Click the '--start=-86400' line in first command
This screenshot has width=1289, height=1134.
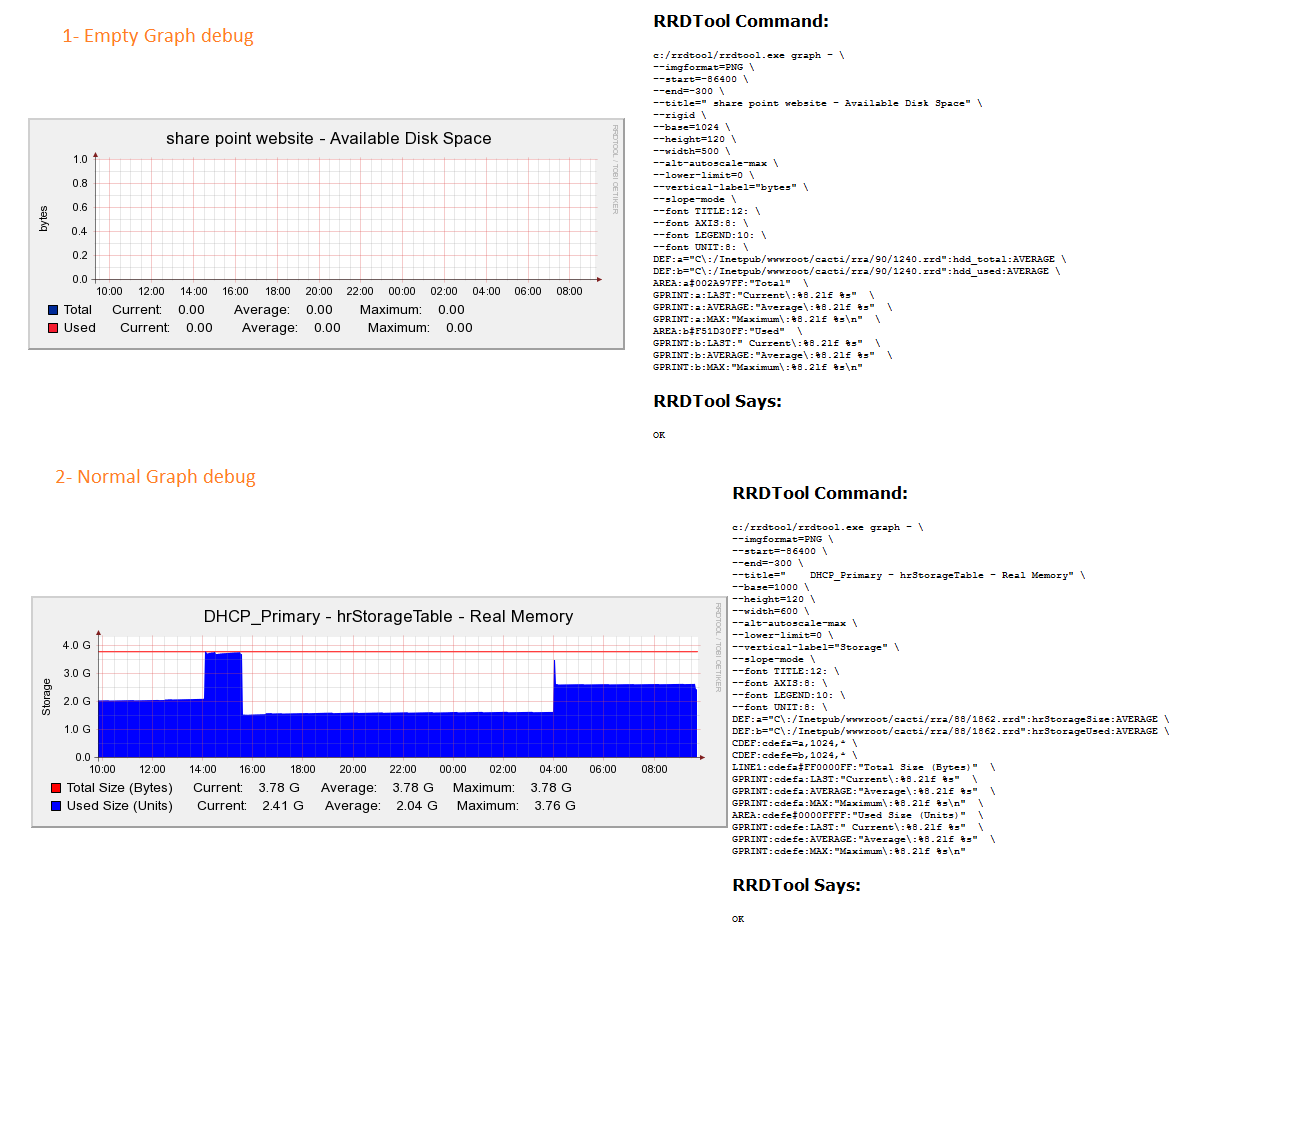(x=700, y=79)
